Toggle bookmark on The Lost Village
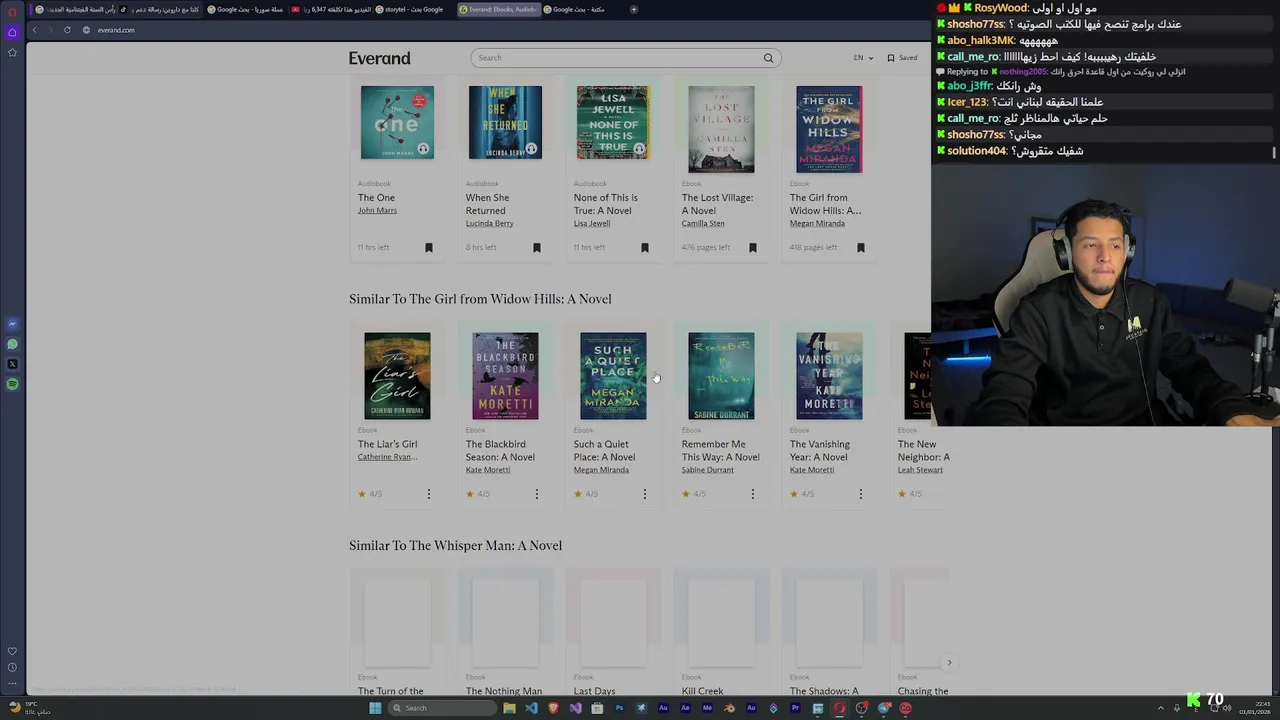Viewport: 1280px width, 720px height. 753,248
